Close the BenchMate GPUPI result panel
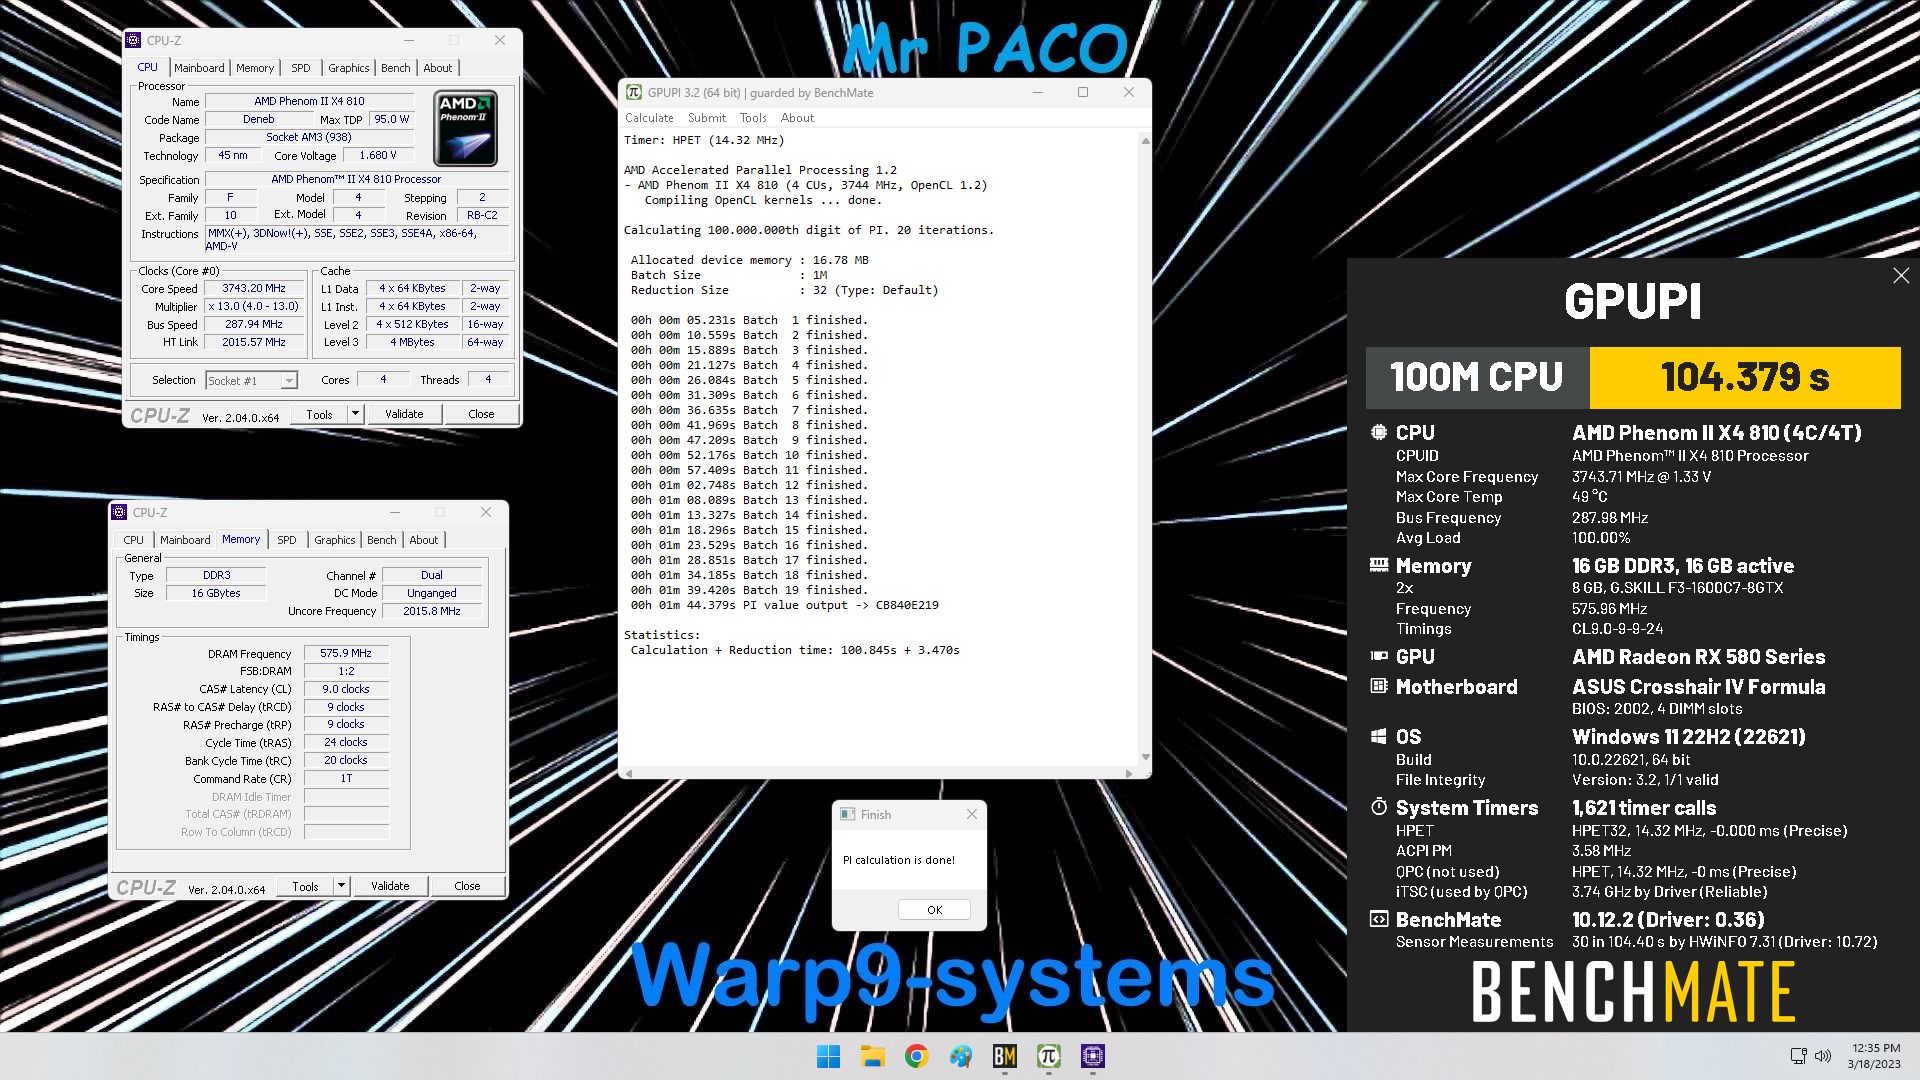1920x1080 pixels. tap(1901, 276)
